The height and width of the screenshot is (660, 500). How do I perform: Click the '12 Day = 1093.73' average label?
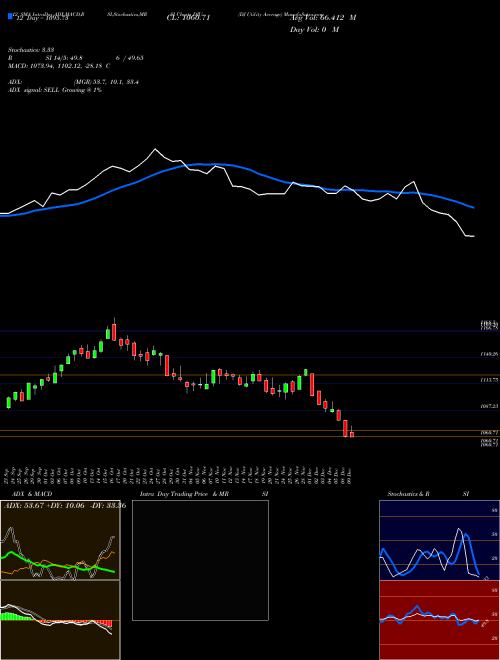coord(42,19)
